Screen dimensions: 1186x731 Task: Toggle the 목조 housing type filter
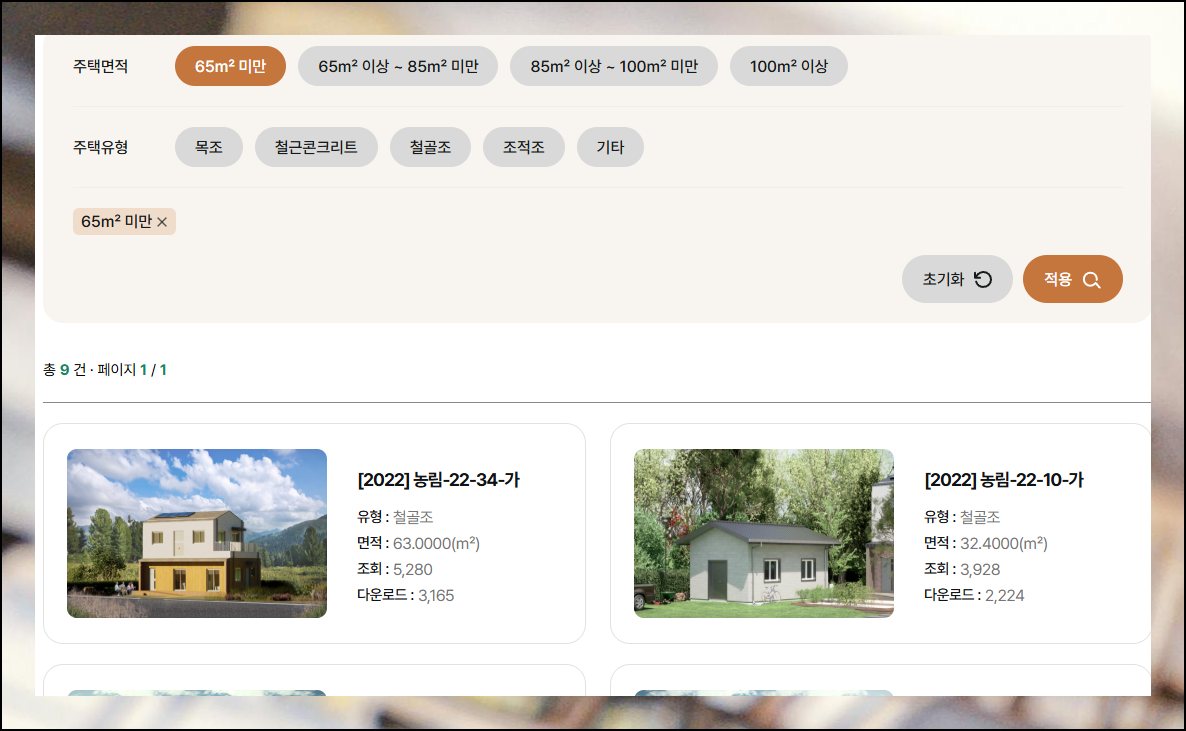(x=209, y=147)
